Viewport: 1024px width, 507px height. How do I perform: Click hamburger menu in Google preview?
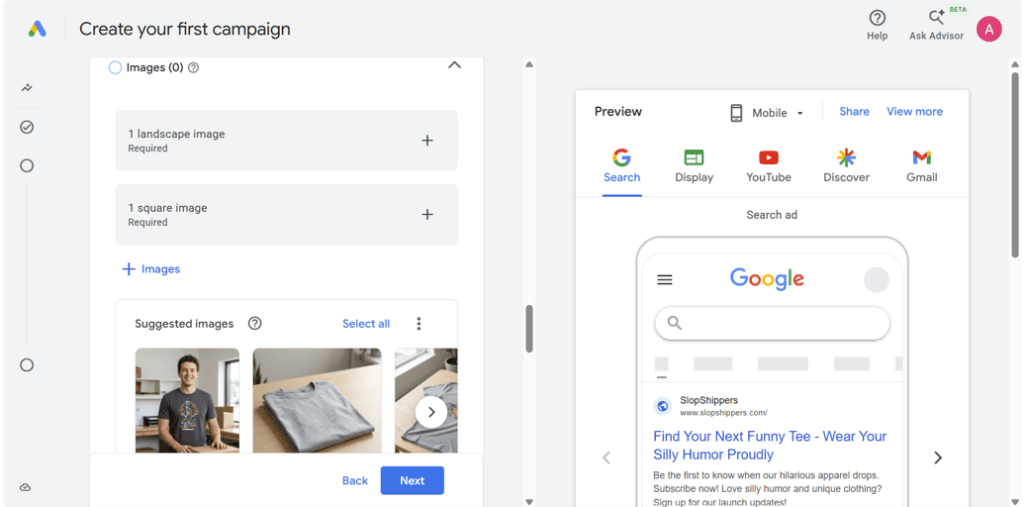(665, 280)
